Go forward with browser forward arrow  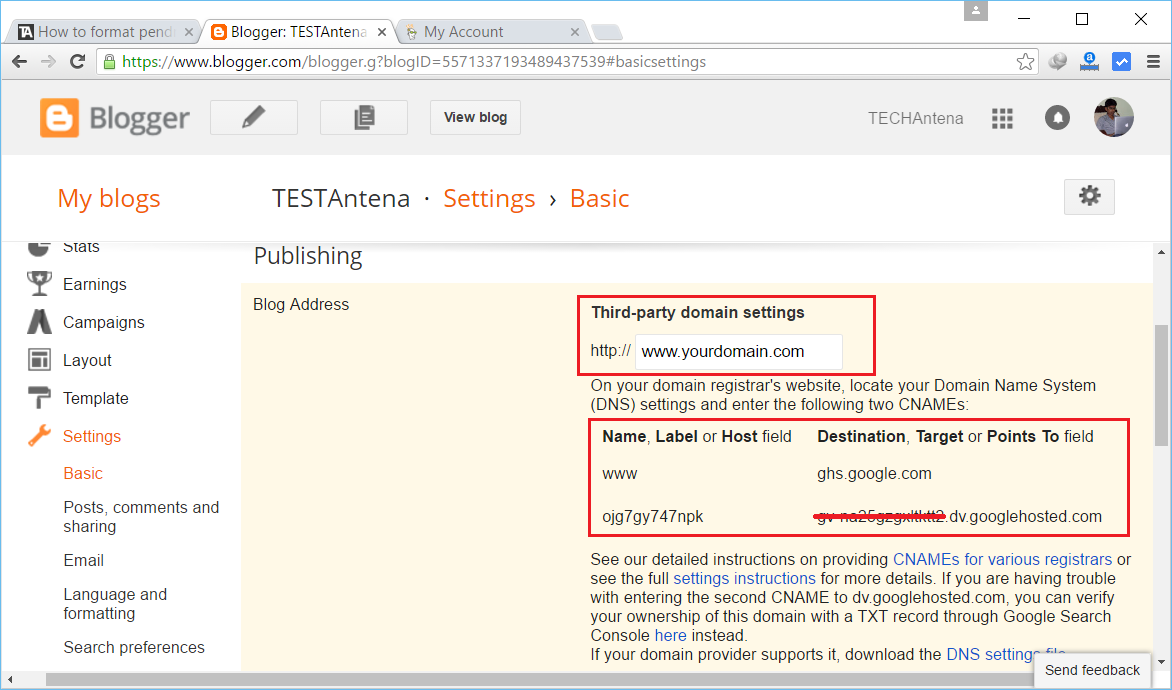[x=49, y=62]
